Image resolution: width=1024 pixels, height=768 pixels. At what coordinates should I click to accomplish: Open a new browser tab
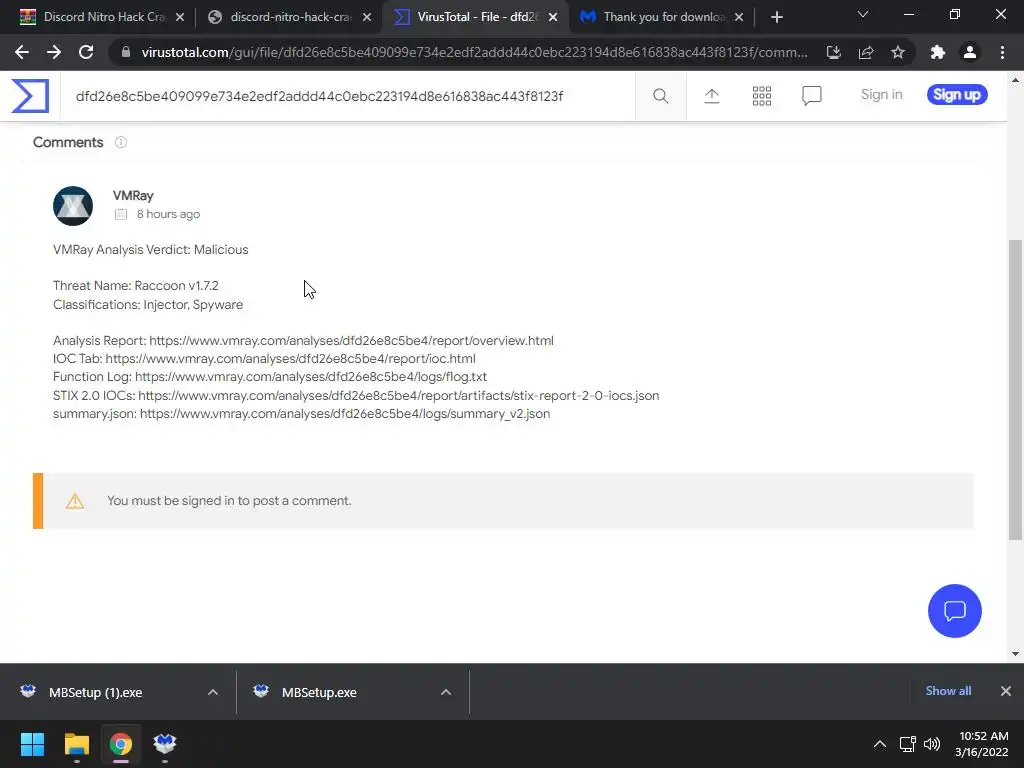[776, 17]
